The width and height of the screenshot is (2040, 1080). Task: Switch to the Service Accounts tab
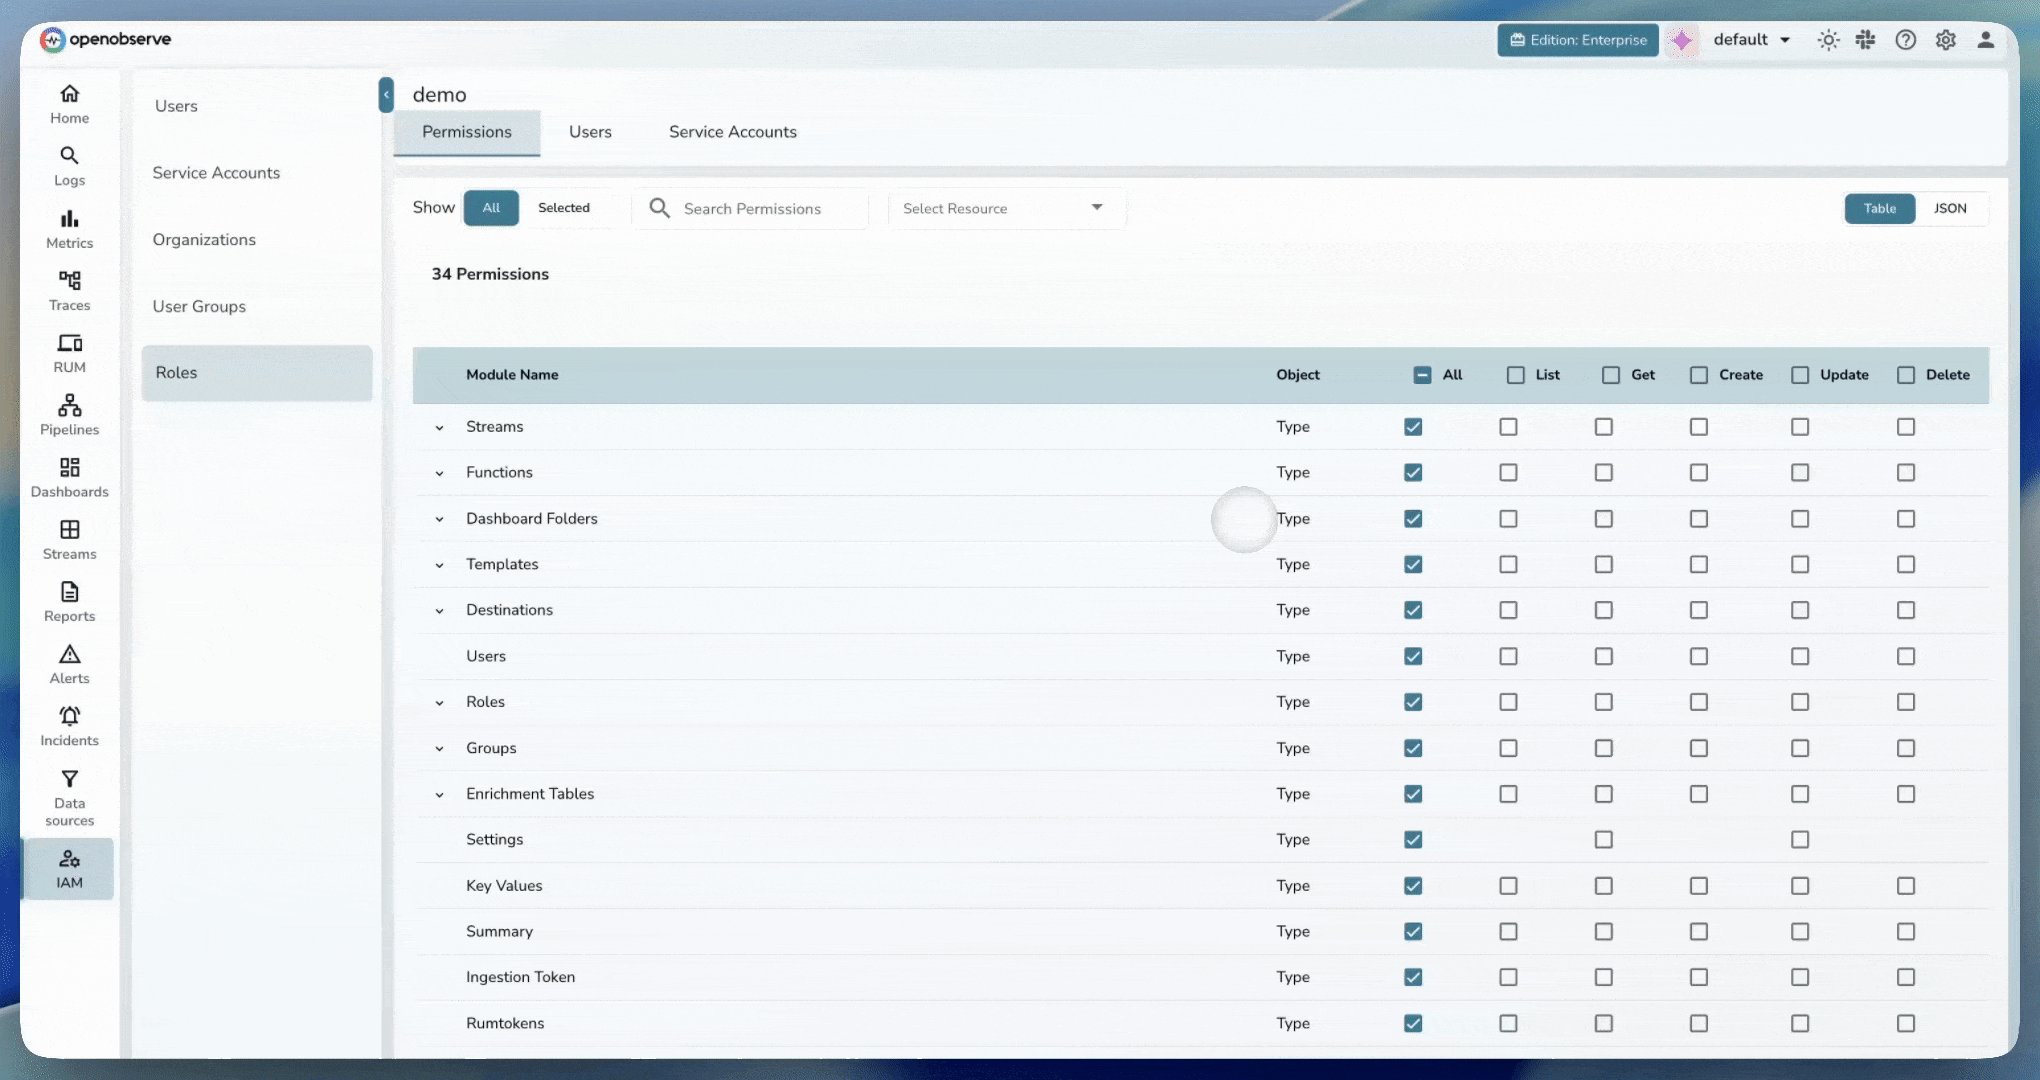click(x=733, y=132)
